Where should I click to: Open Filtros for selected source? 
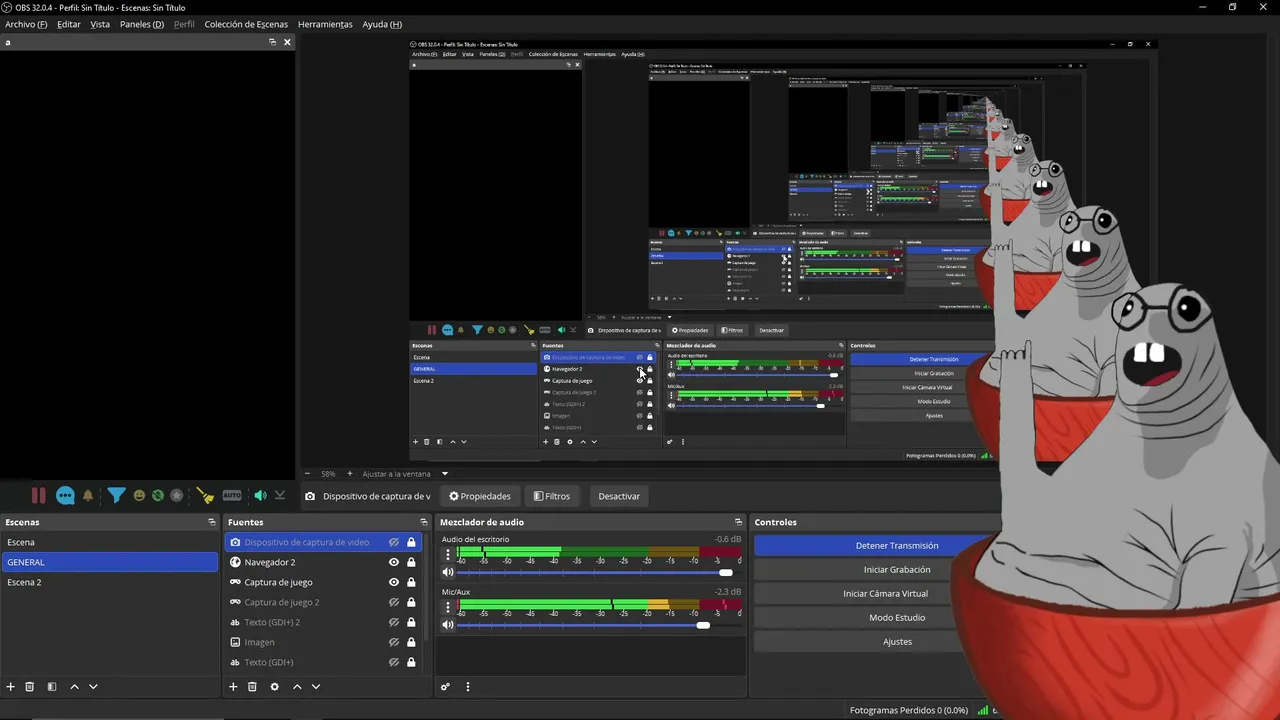[552, 496]
